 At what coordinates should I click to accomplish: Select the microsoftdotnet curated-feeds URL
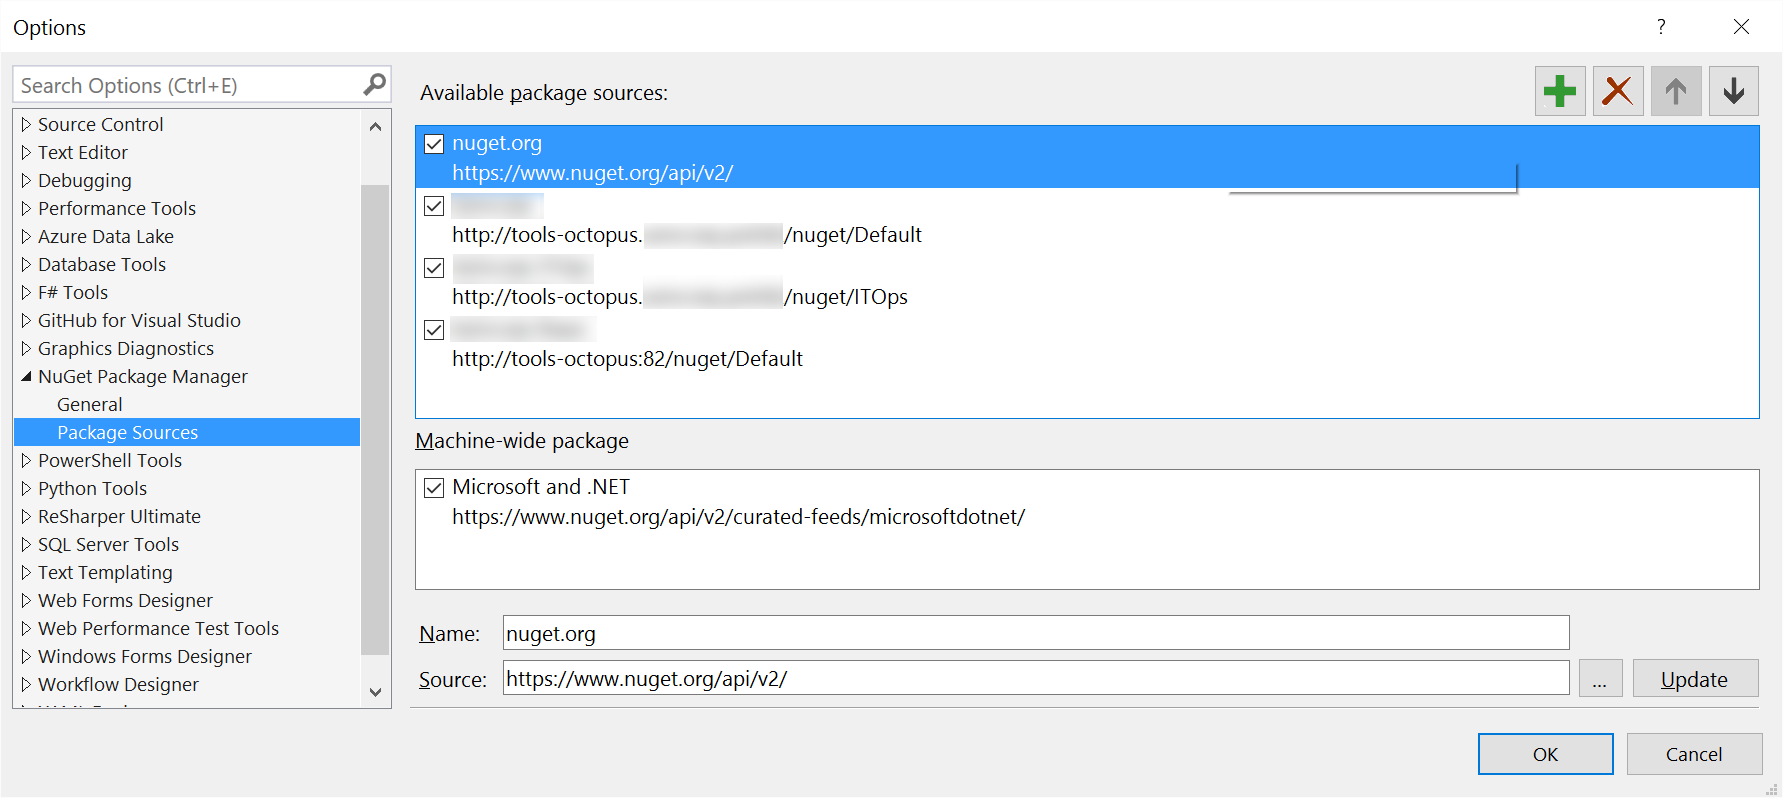click(x=738, y=517)
